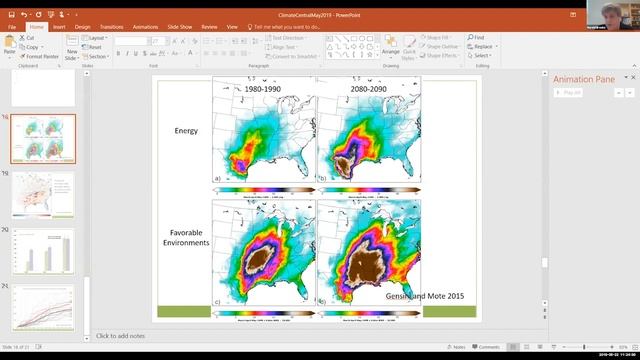This screenshot has height=360, width=640.
Task: Toggle strikethrough formatting
Action: (153, 53)
